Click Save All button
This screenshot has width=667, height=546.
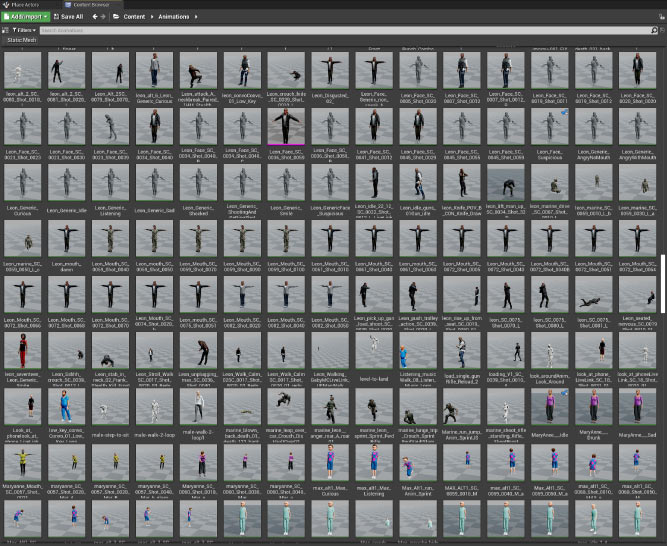pos(68,17)
